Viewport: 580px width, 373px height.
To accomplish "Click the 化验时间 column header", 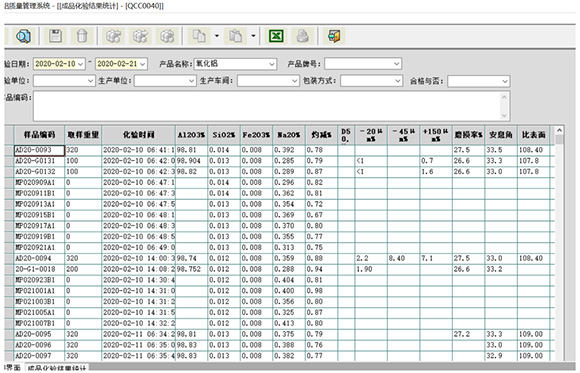I will 138,135.
